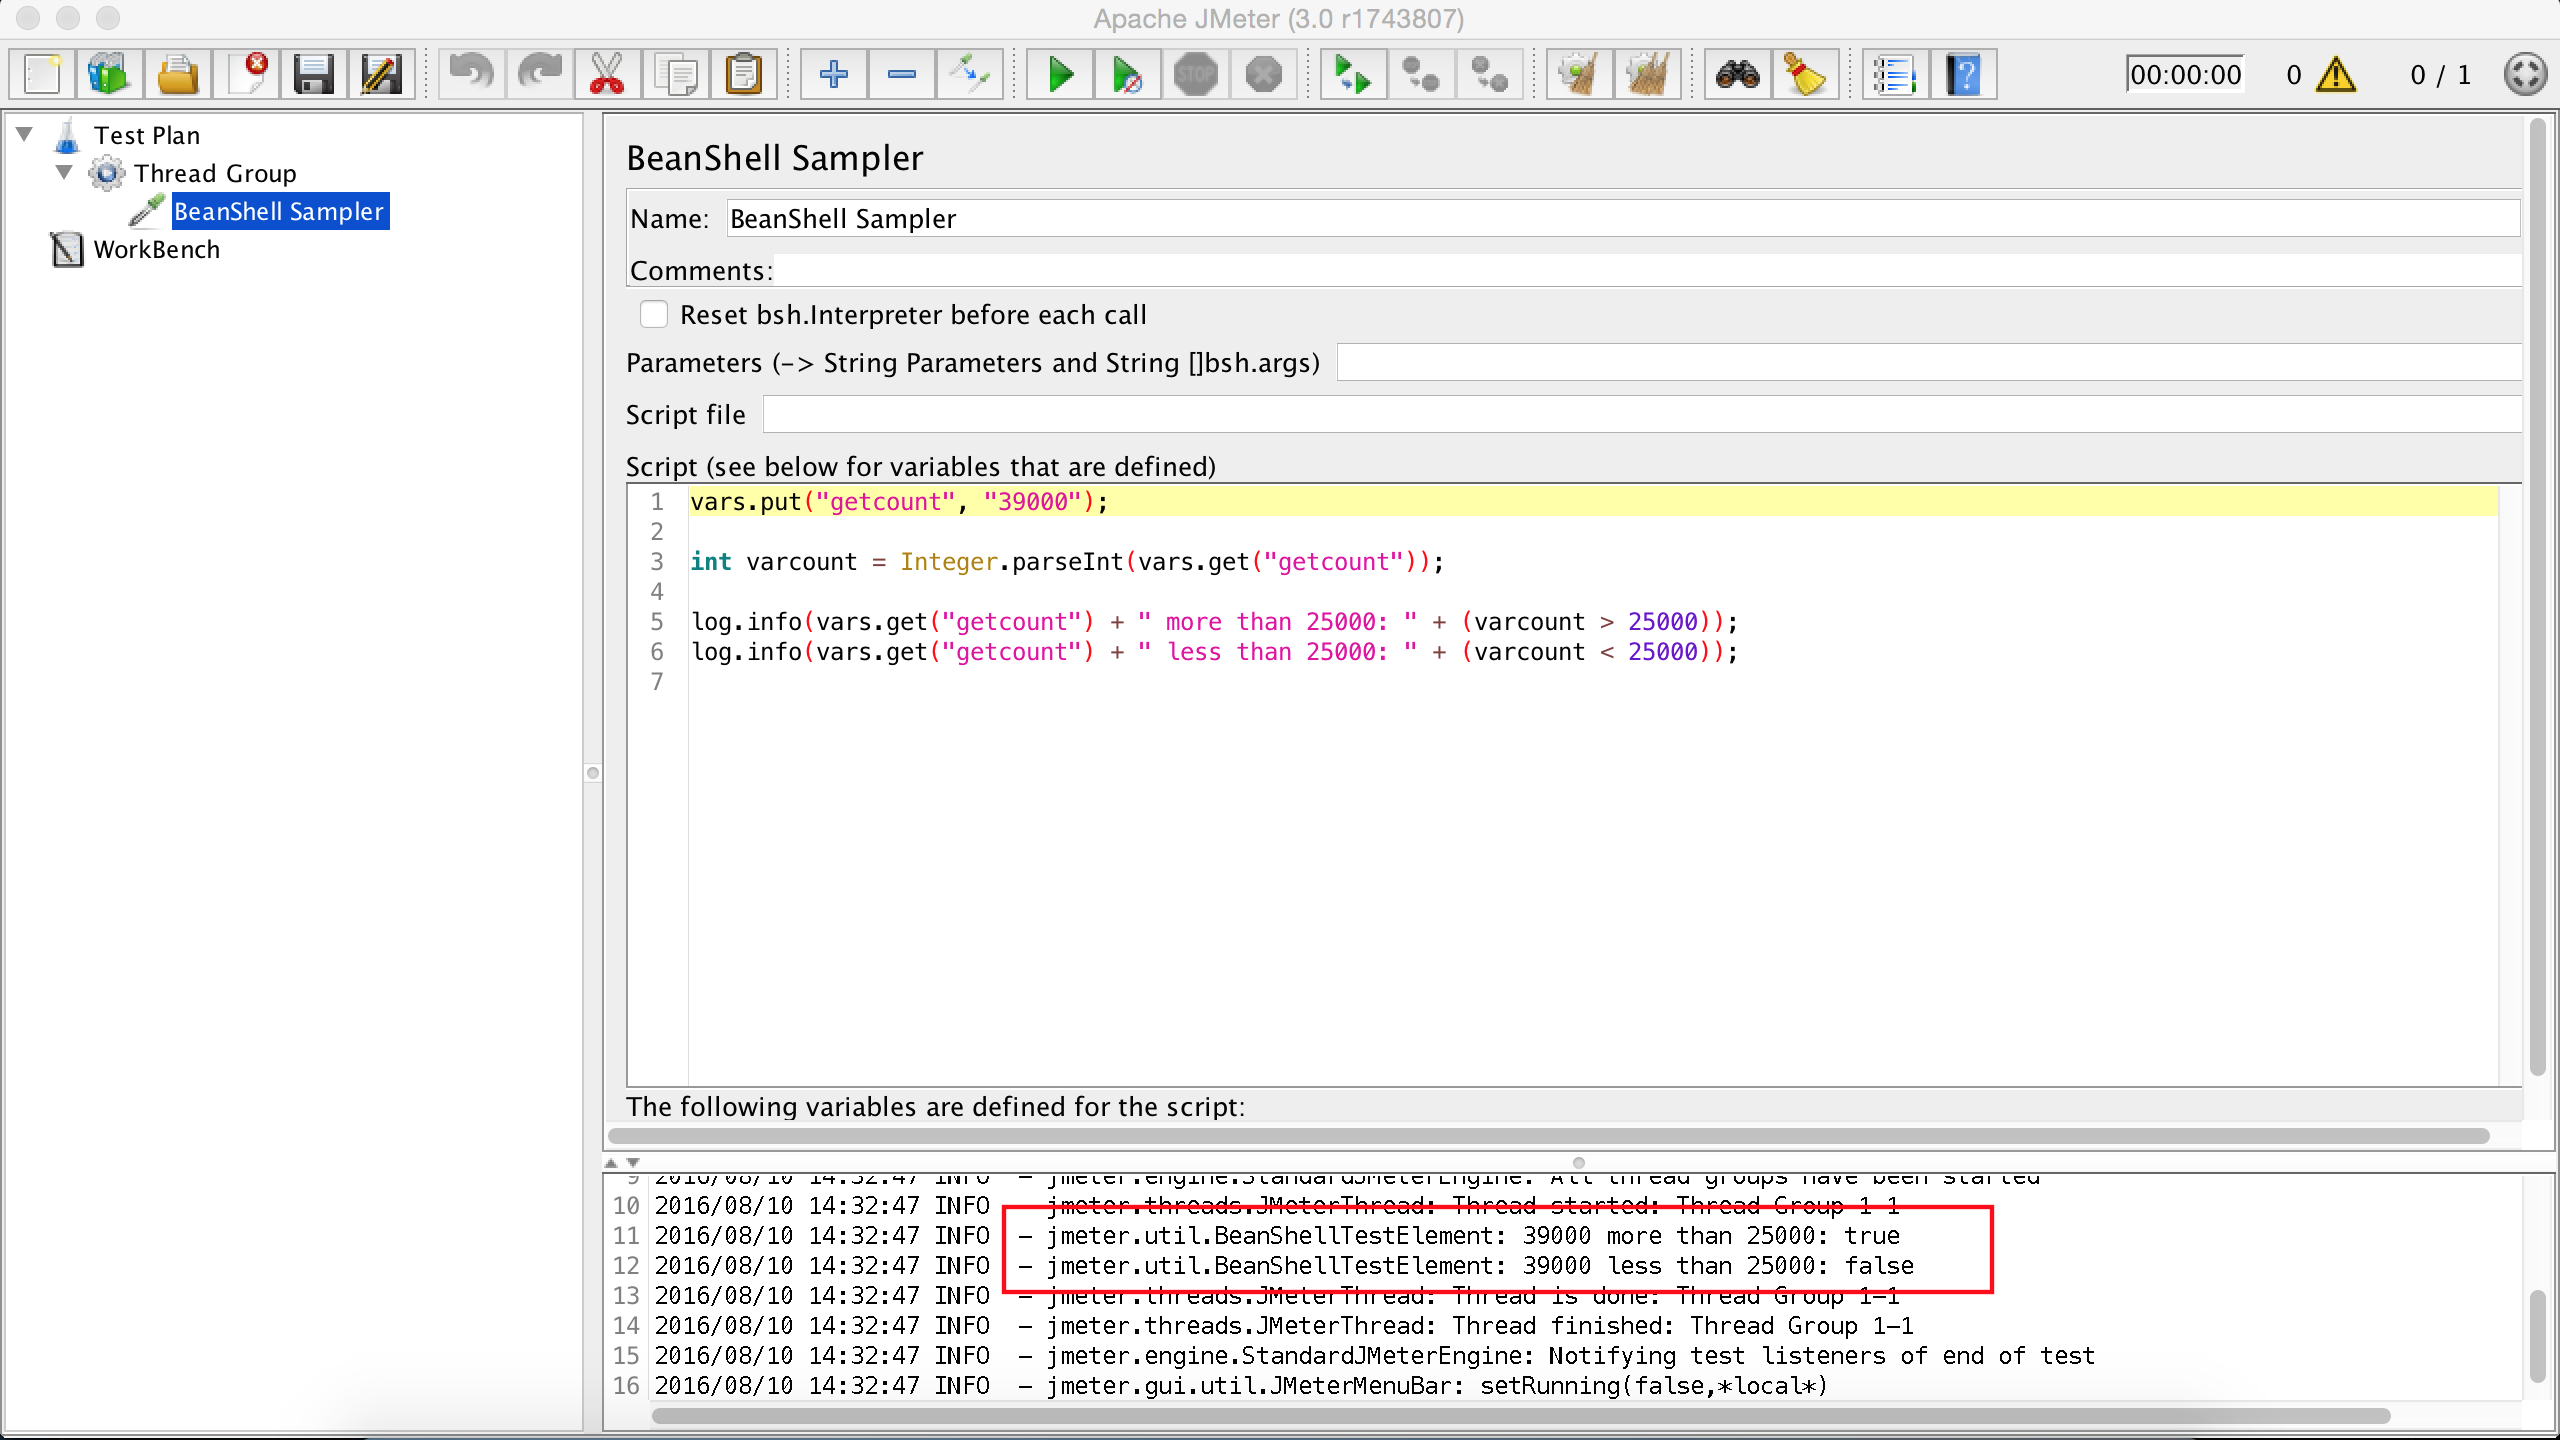2560x1440 pixels.
Task: Open the Function Helper list icon
Action: pos(1894,75)
